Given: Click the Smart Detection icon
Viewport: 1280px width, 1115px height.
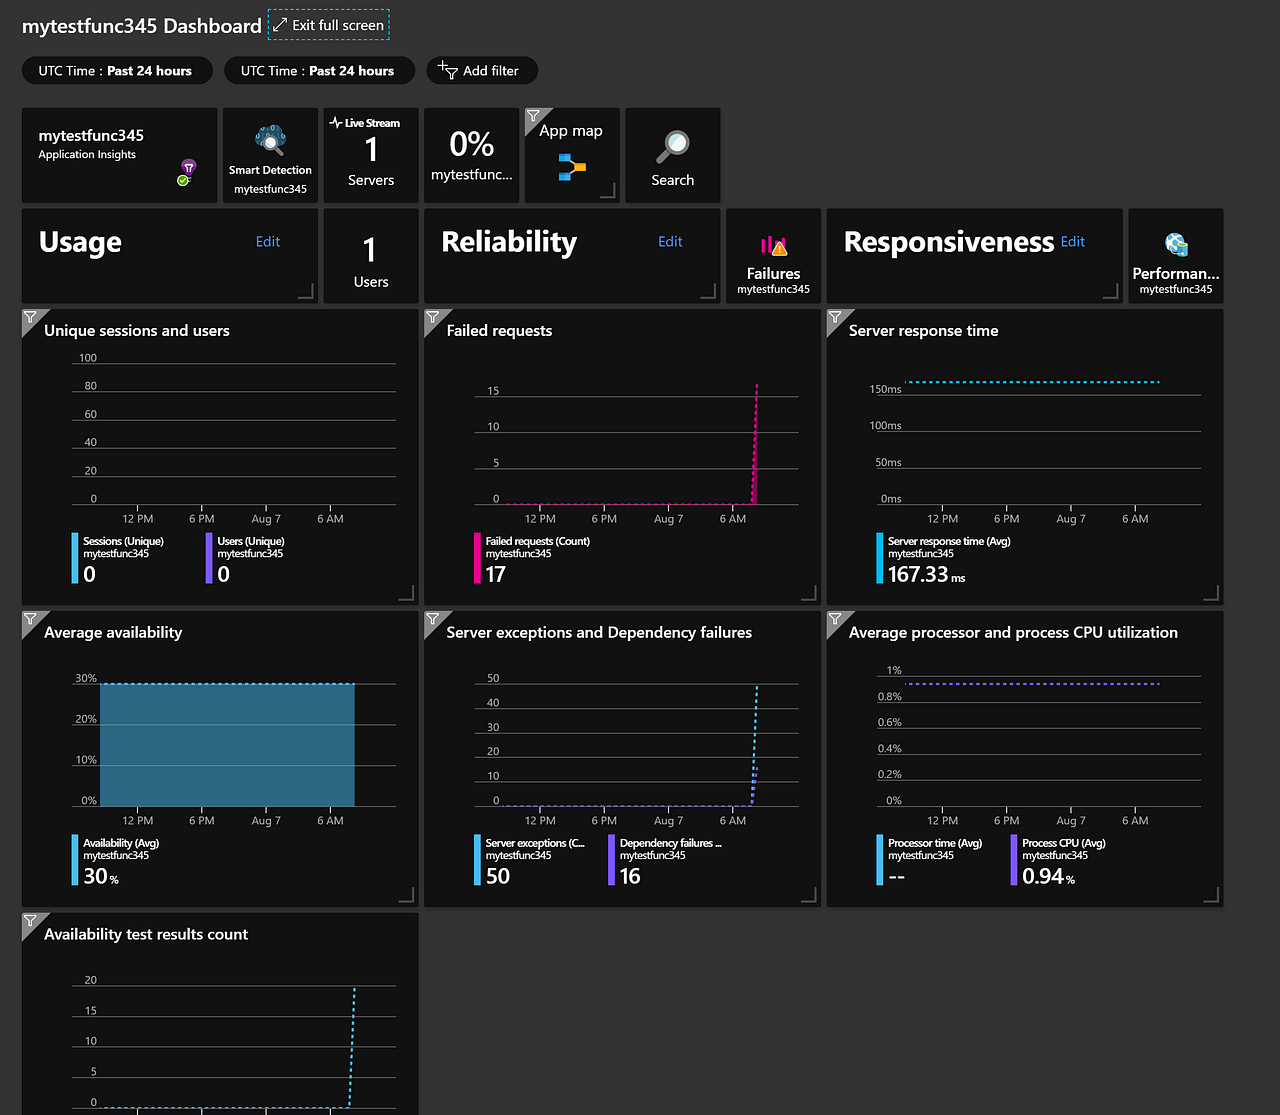Looking at the screenshot, I should tap(270, 140).
